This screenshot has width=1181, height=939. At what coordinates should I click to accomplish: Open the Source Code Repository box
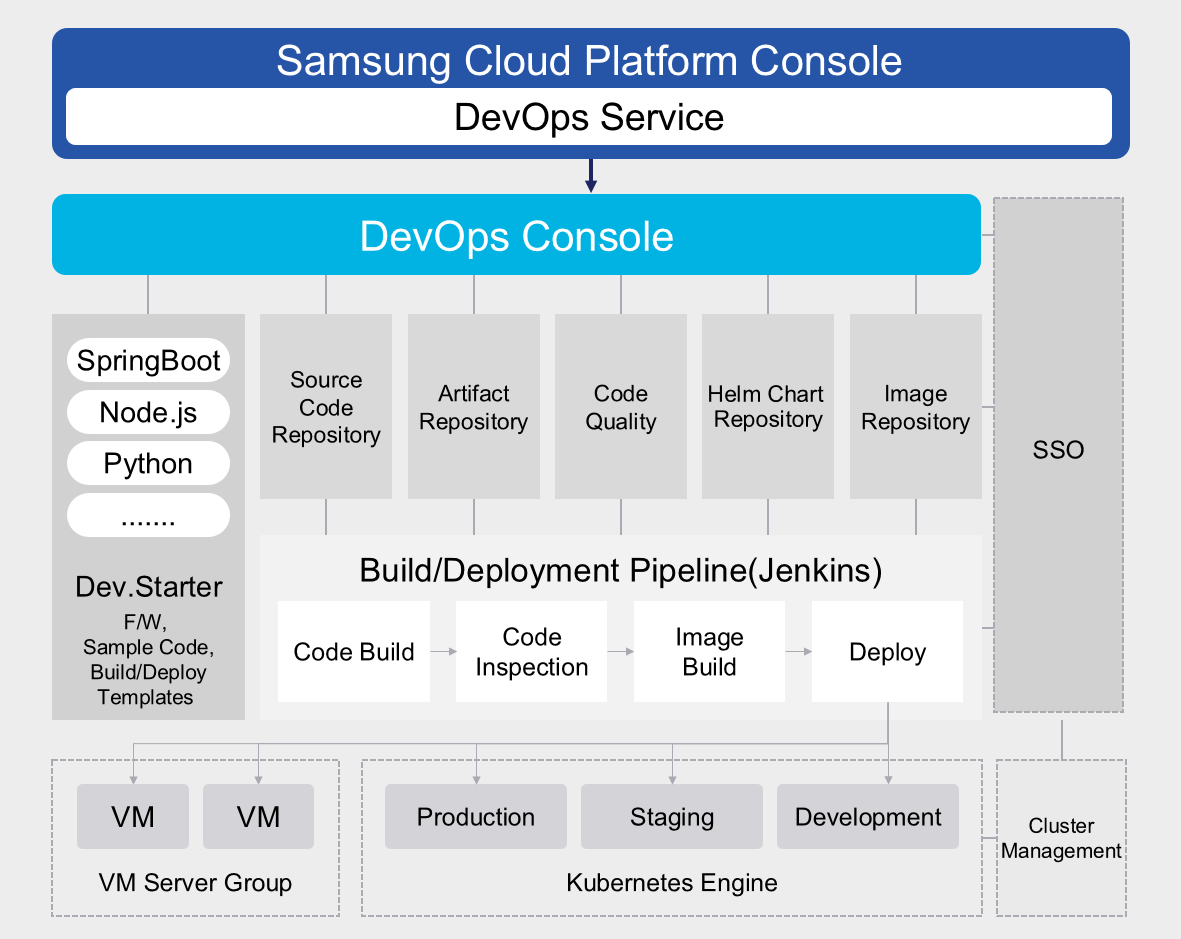coord(326,407)
